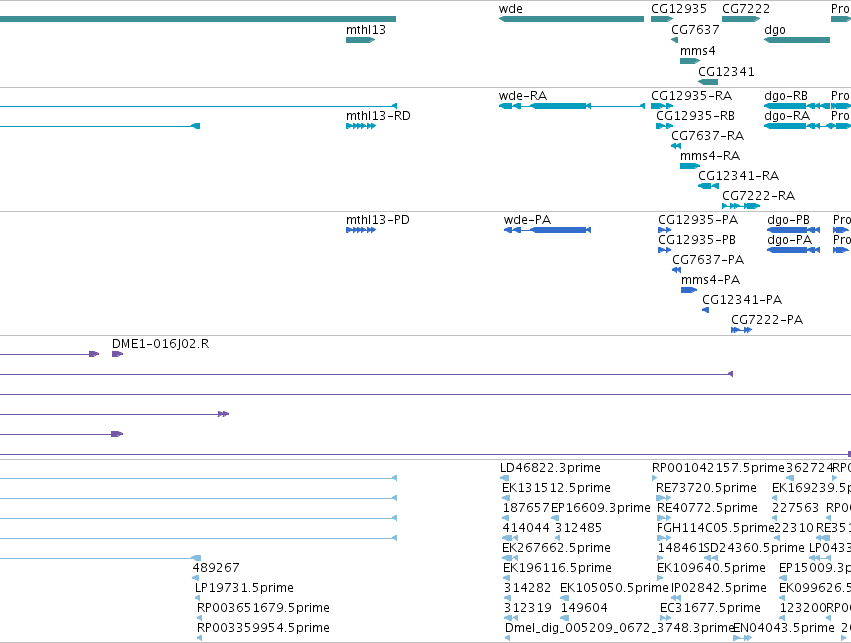Viewport: 851px width, 643px height.
Task: Click the EC31677.5prime EST label
Action: point(710,608)
